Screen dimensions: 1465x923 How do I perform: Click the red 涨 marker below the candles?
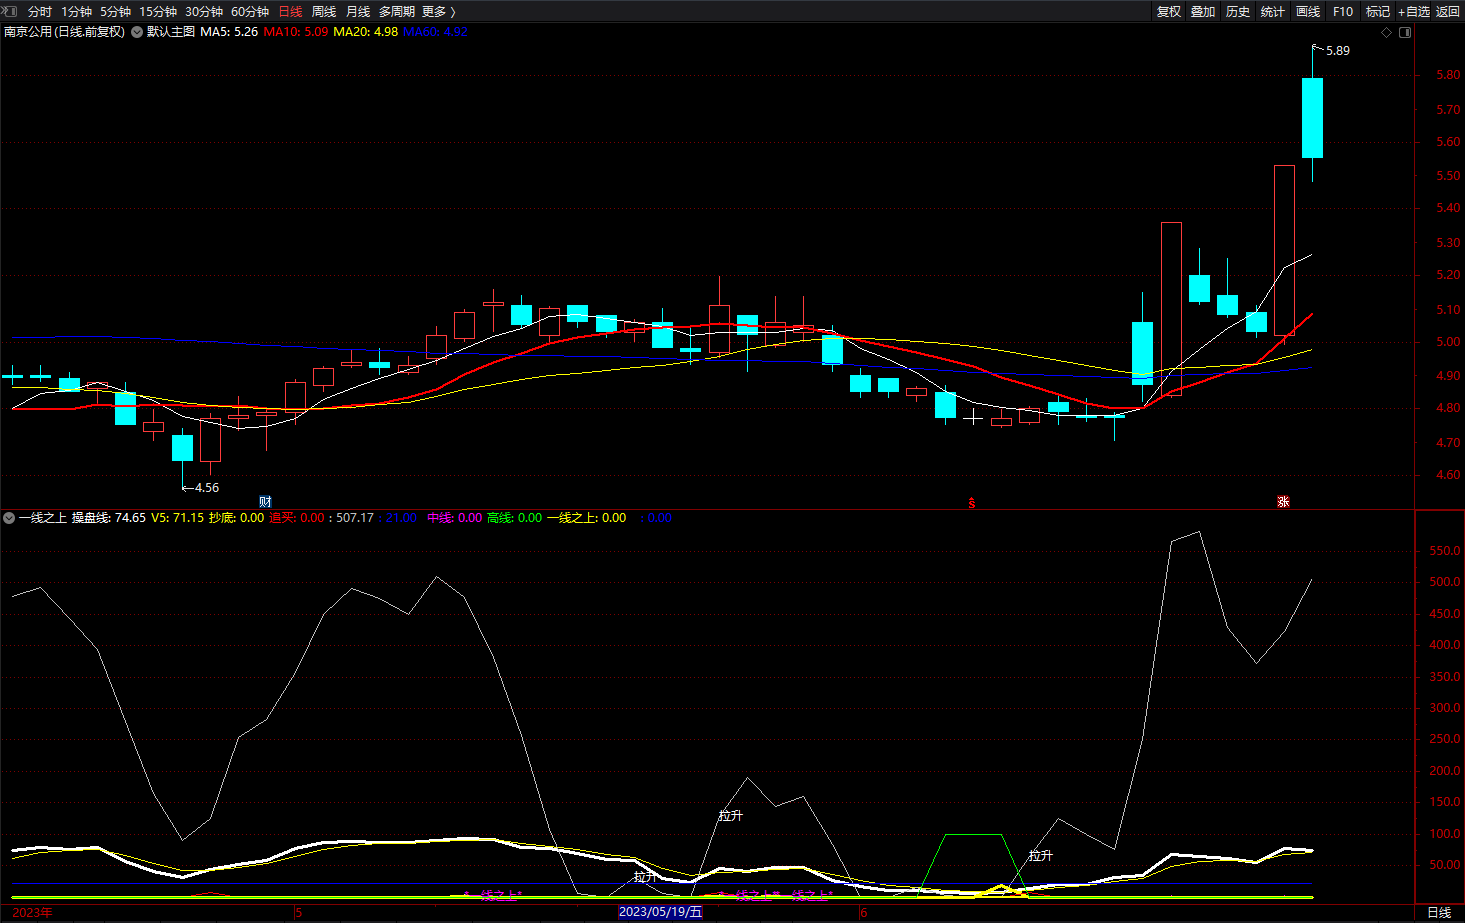(x=1283, y=502)
